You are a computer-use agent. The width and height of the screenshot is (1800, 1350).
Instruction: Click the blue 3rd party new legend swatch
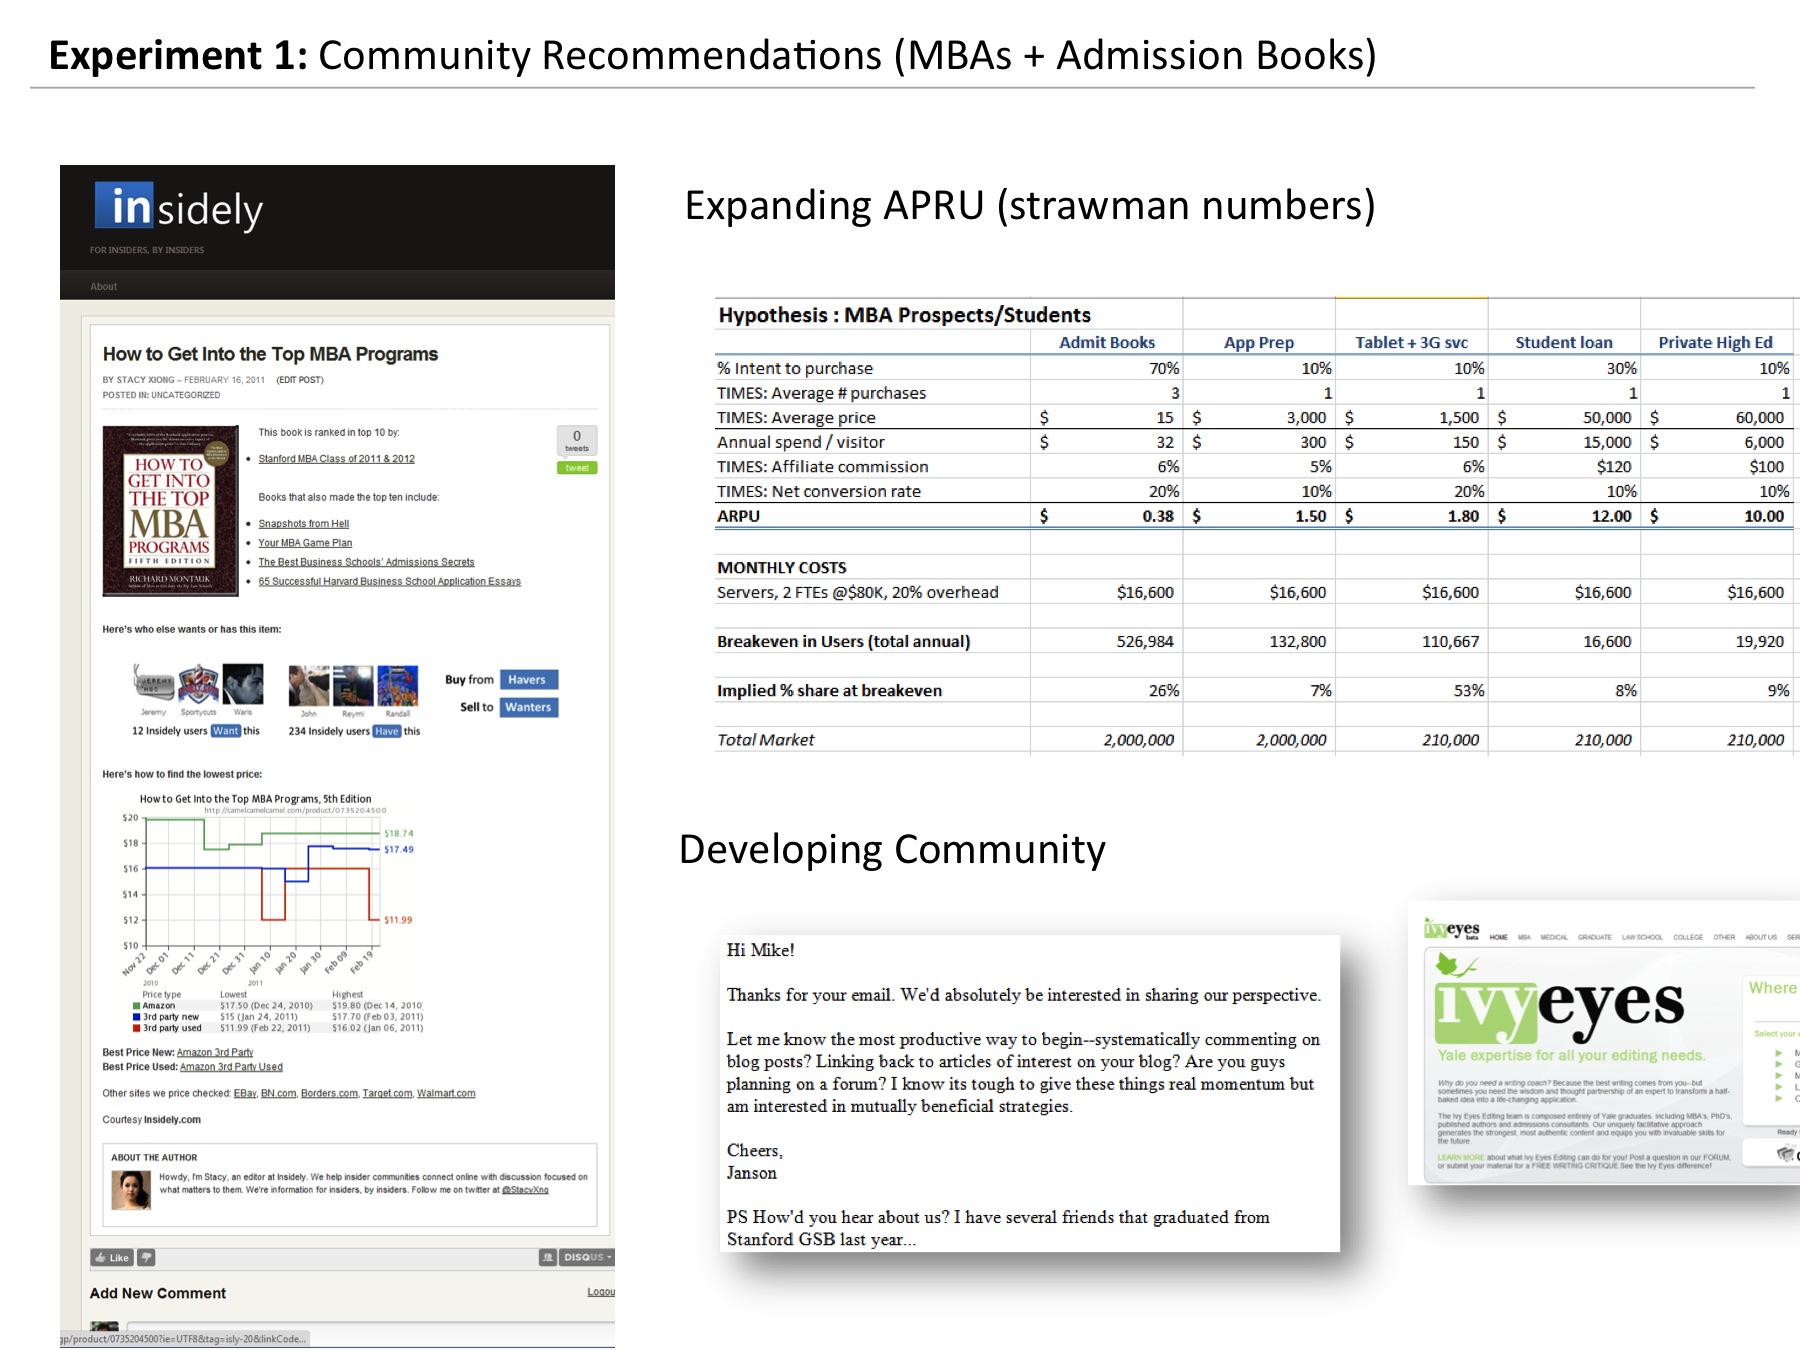click(x=136, y=1017)
